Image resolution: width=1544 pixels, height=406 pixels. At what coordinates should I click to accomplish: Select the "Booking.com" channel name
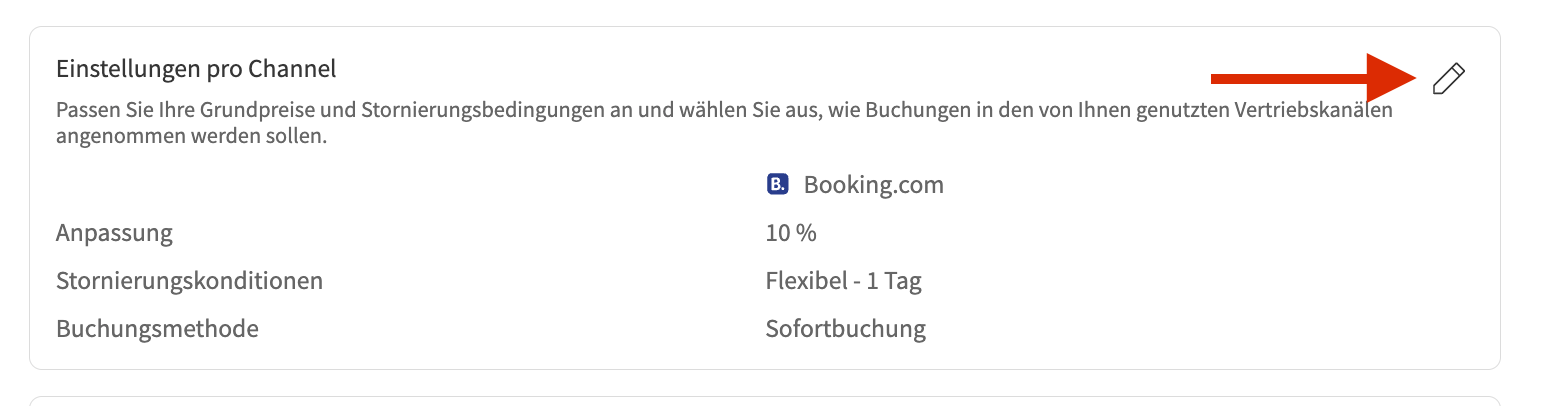point(873,185)
